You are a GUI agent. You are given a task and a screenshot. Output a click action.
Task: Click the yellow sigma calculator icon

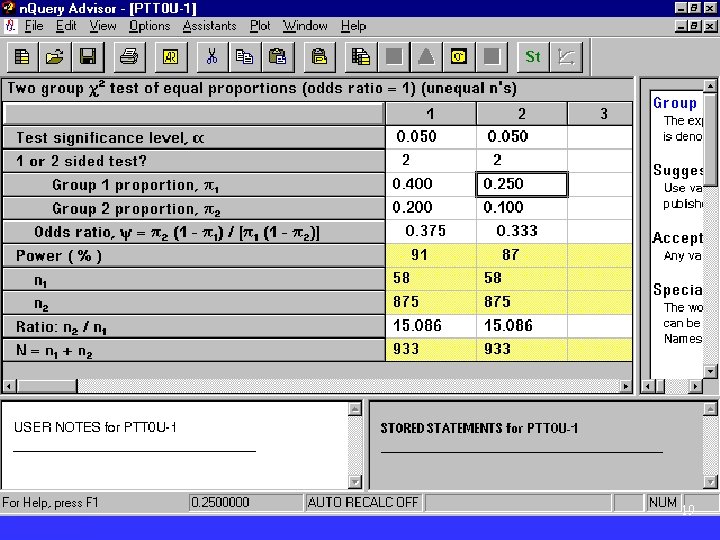click(459, 57)
